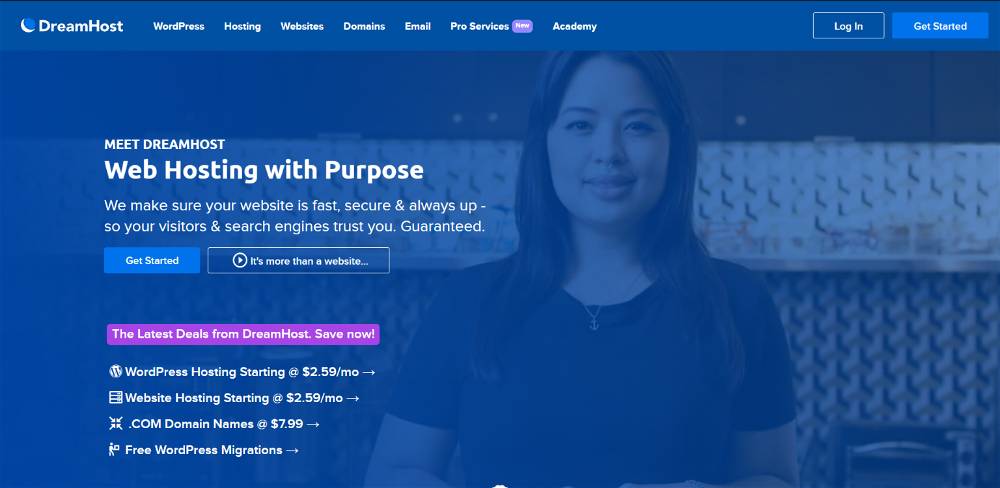Viewport: 1000px width, 488px height.
Task: Open the Latest Deals purple banner
Action: pos(243,334)
